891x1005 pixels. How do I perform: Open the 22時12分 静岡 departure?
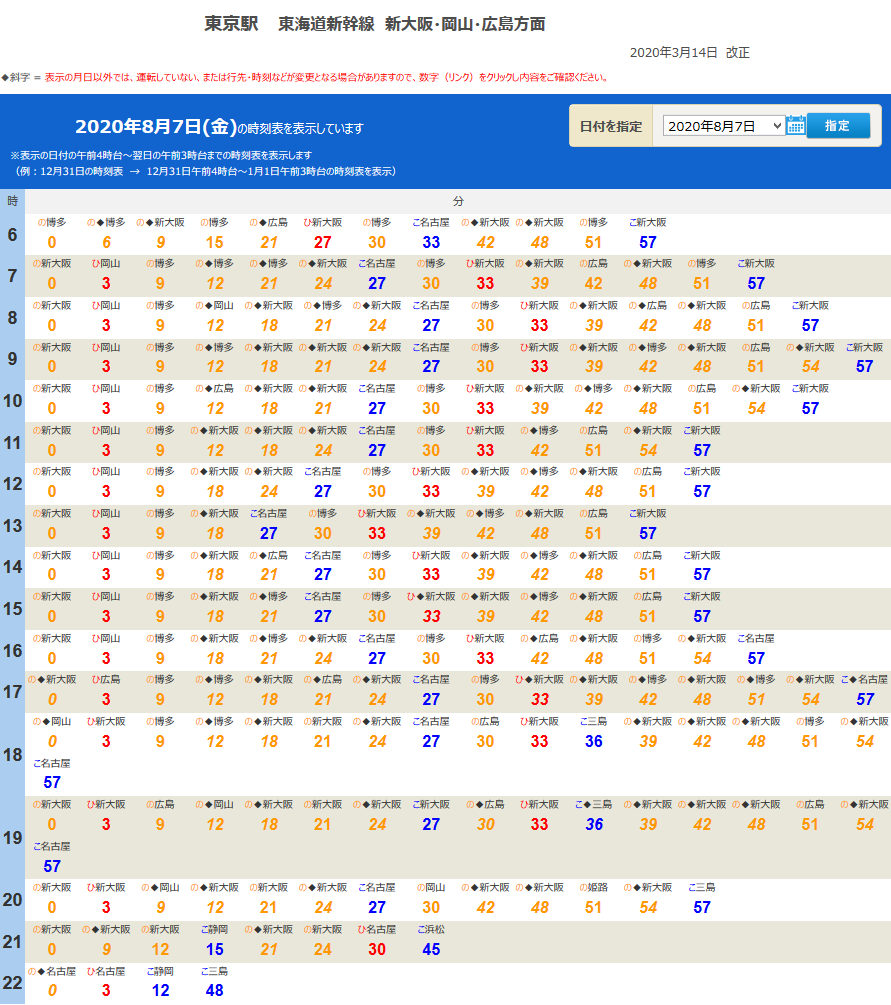(160, 990)
